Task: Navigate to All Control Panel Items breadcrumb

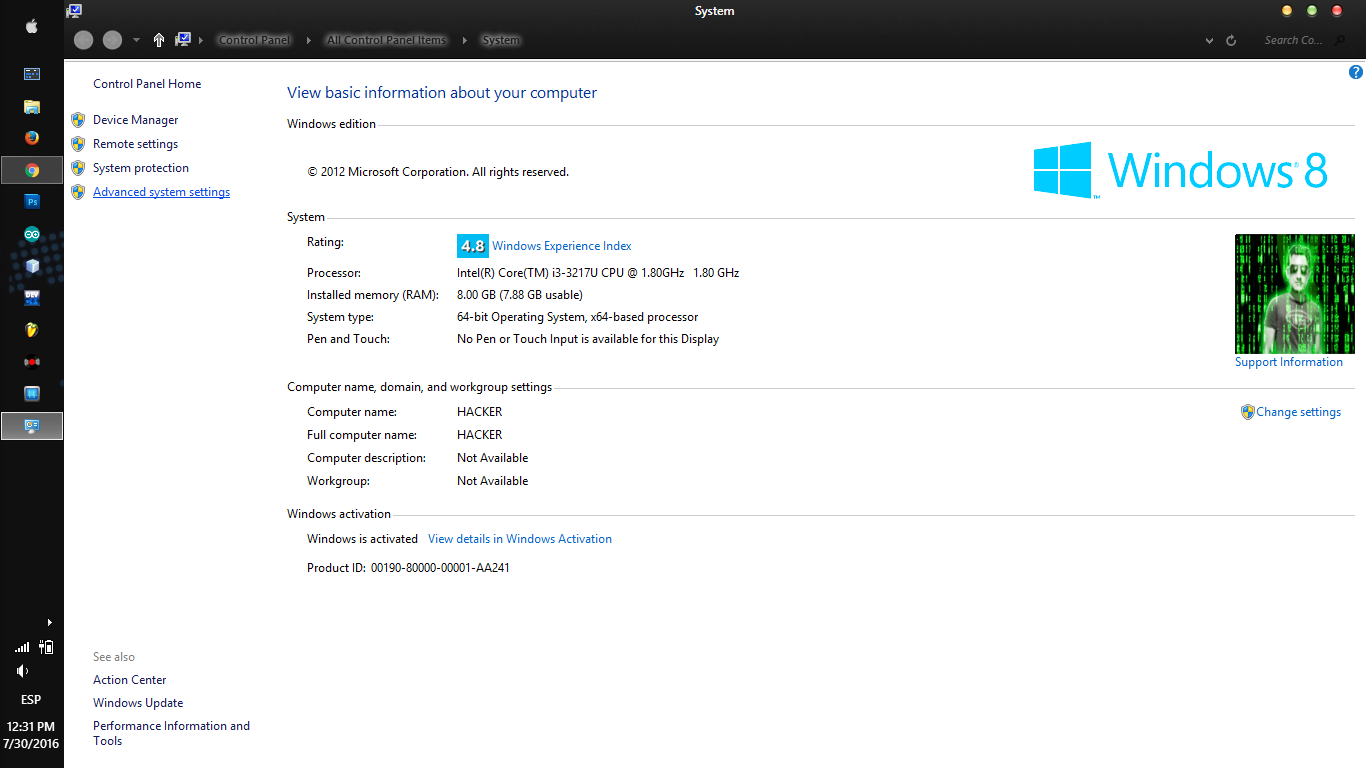Action: tap(387, 40)
